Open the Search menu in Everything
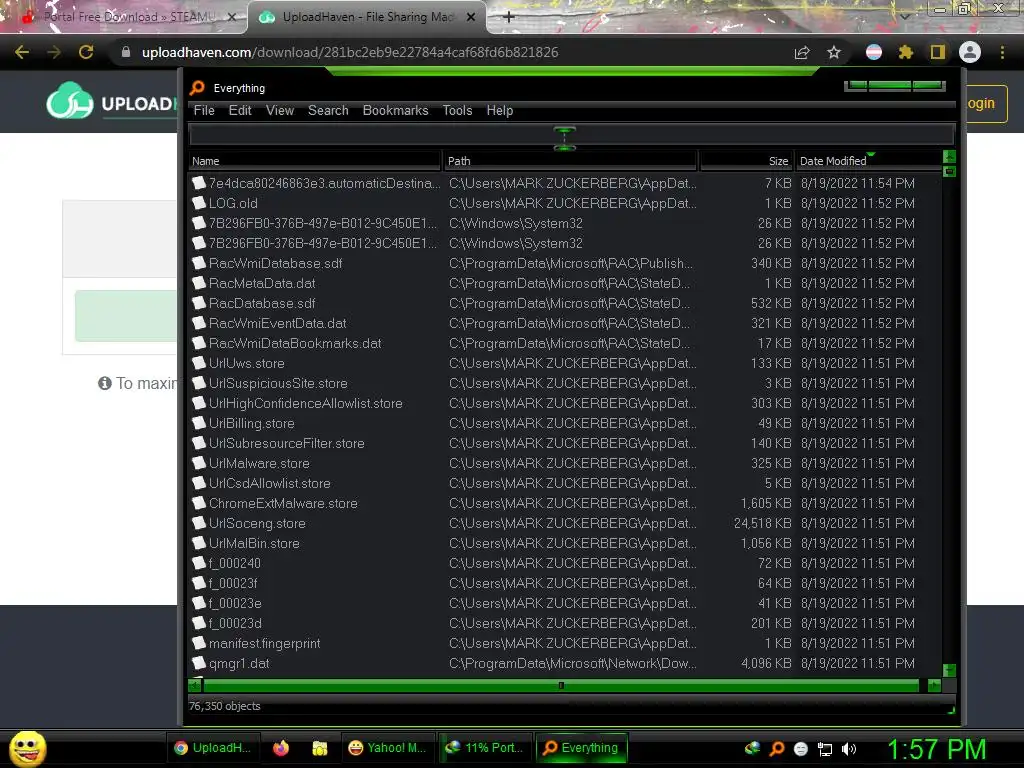Viewport: 1024px width, 768px height. pos(328,110)
